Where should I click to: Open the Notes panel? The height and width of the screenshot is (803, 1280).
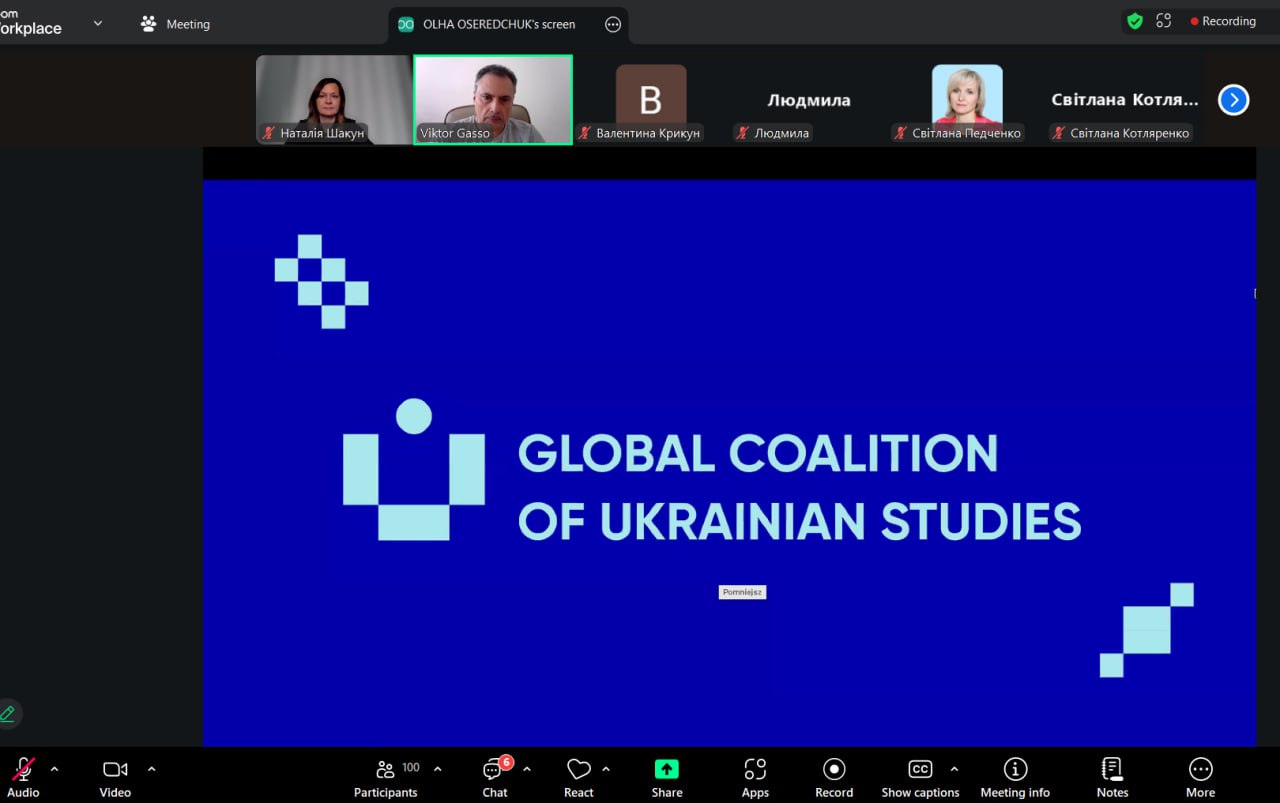[x=1112, y=777]
